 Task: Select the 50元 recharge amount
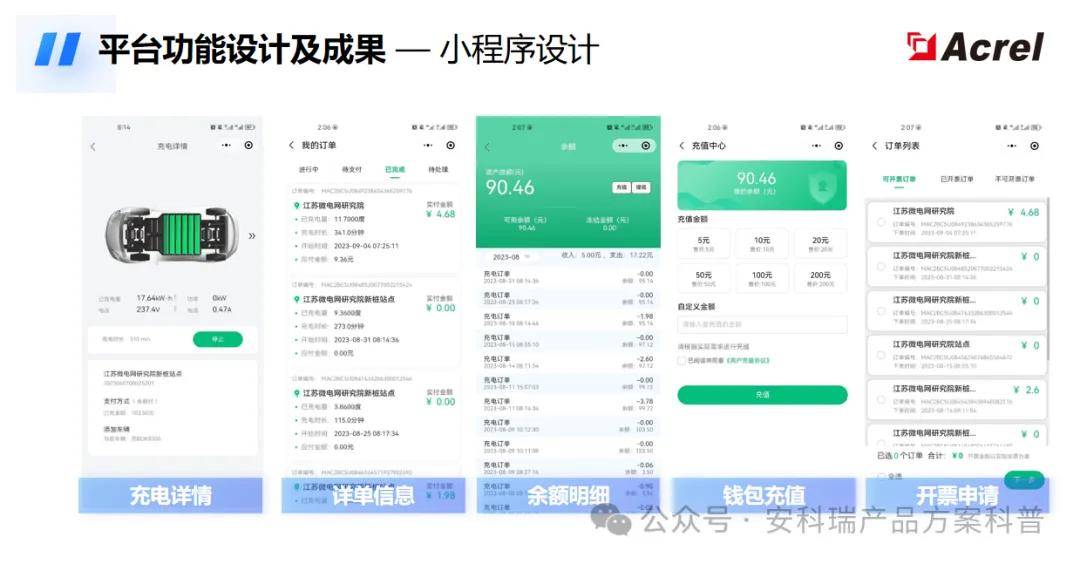[703, 279]
